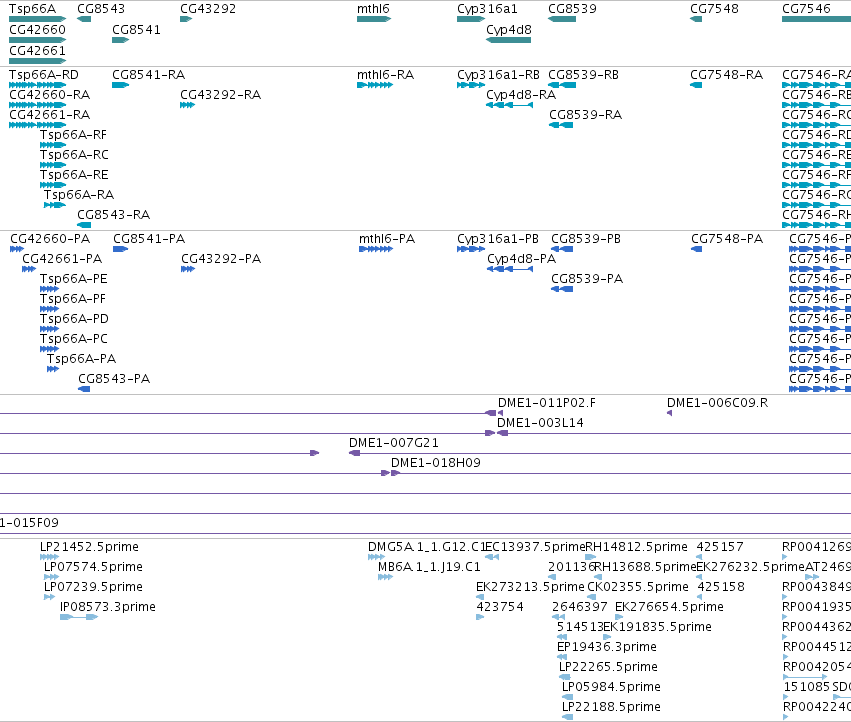Select the CG43292 gene glyph
851x722 pixels.
point(186,19)
